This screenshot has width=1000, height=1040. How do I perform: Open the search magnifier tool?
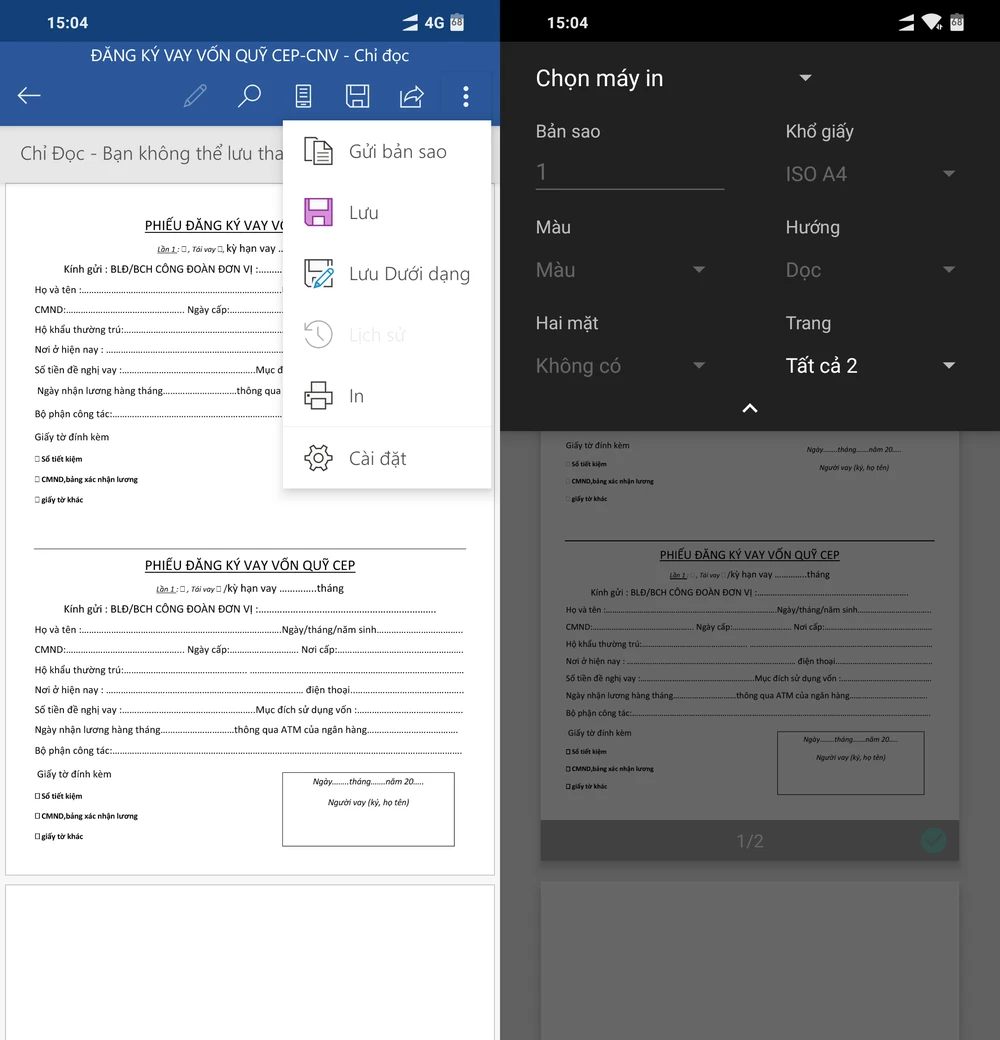coord(249,96)
